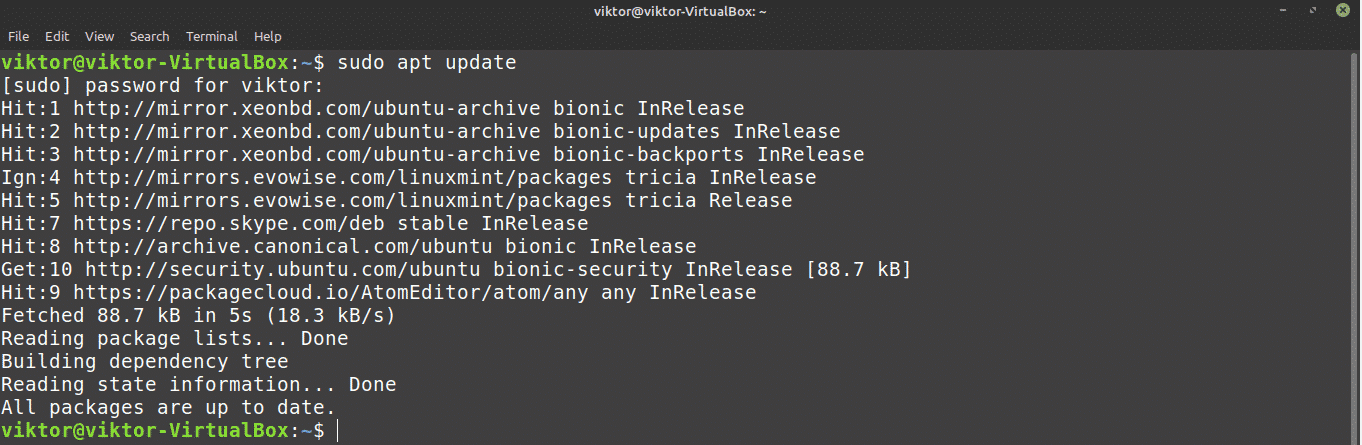The height and width of the screenshot is (445, 1362).
Task: Click the viktor@viktor-VirtualBox window title
Action: 680,11
